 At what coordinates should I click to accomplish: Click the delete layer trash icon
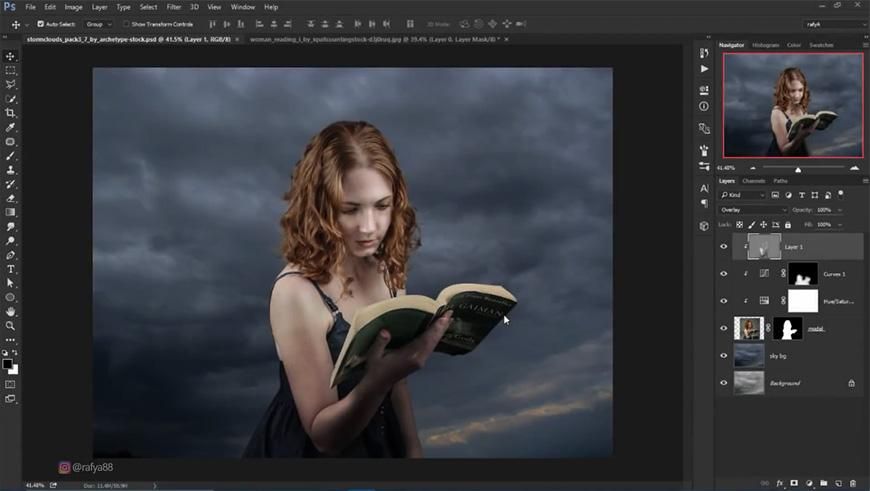pos(853,483)
